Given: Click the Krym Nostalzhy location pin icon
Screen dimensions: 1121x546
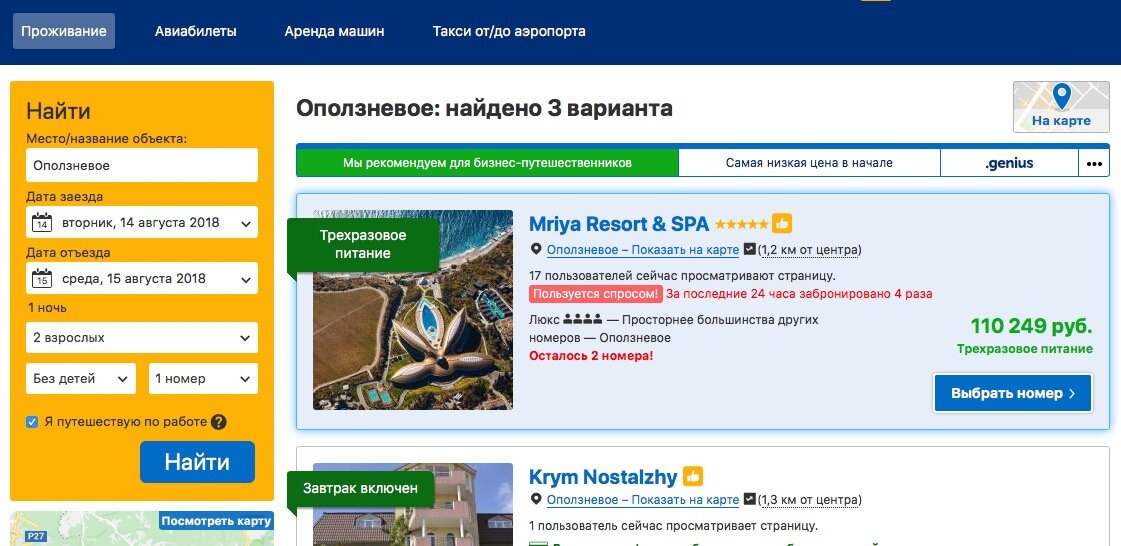Looking at the screenshot, I should tap(536, 500).
